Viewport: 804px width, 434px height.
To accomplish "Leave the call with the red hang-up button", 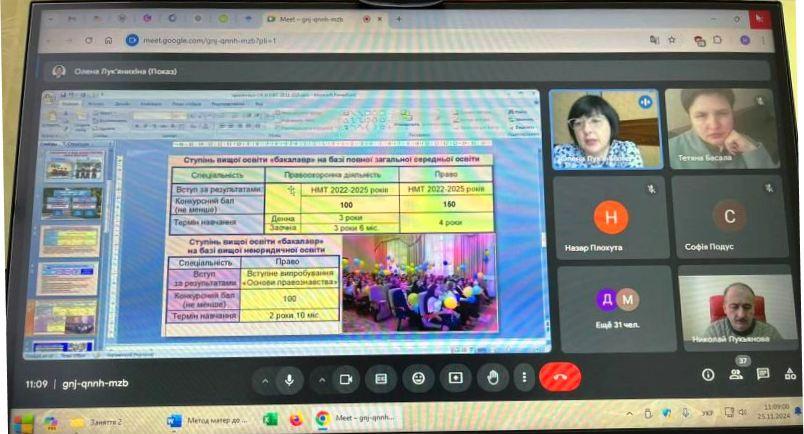I will 560,379.
